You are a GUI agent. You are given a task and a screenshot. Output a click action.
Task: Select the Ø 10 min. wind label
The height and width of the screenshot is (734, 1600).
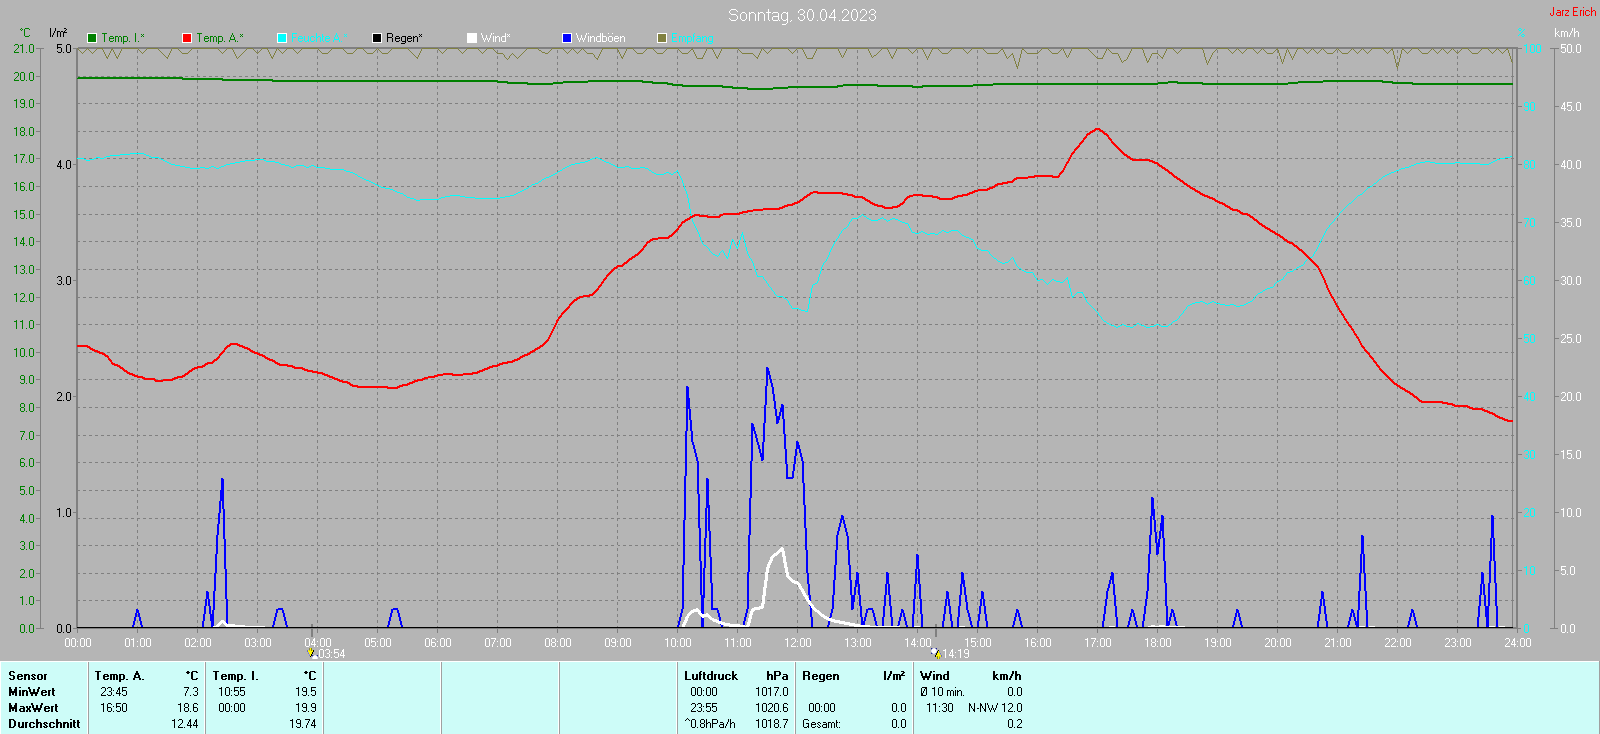(943, 692)
